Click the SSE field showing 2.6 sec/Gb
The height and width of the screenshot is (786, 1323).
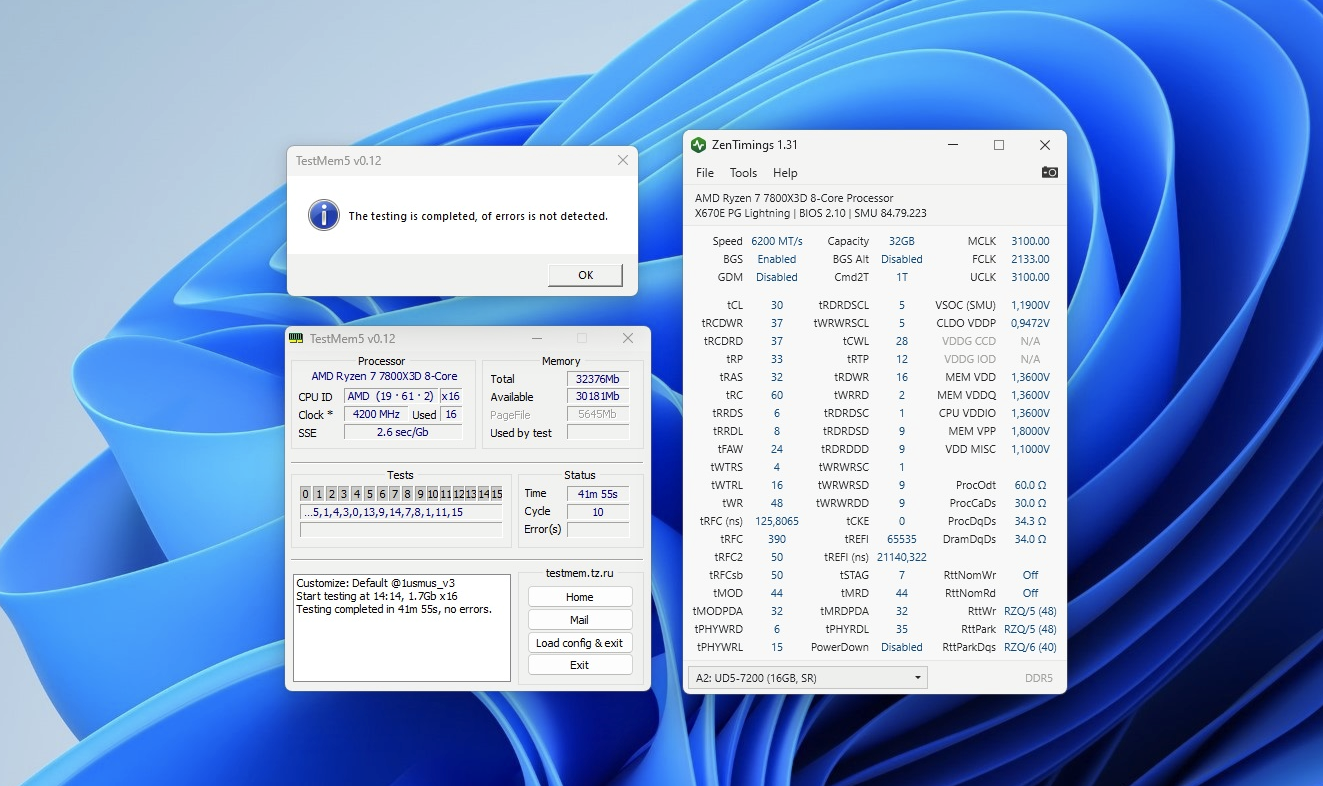tap(403, 433)
